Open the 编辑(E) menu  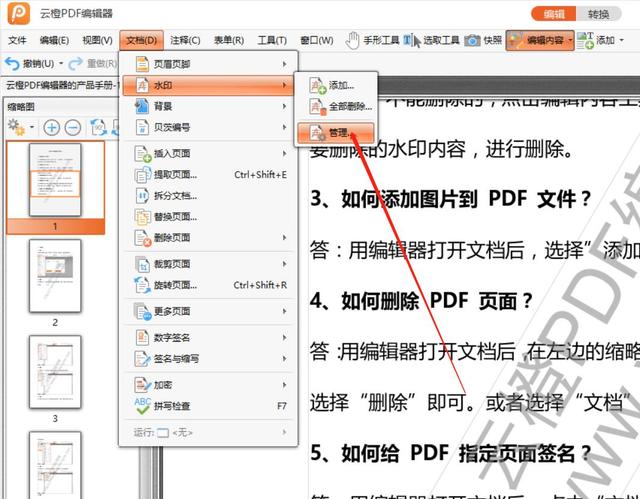point(54,40)
